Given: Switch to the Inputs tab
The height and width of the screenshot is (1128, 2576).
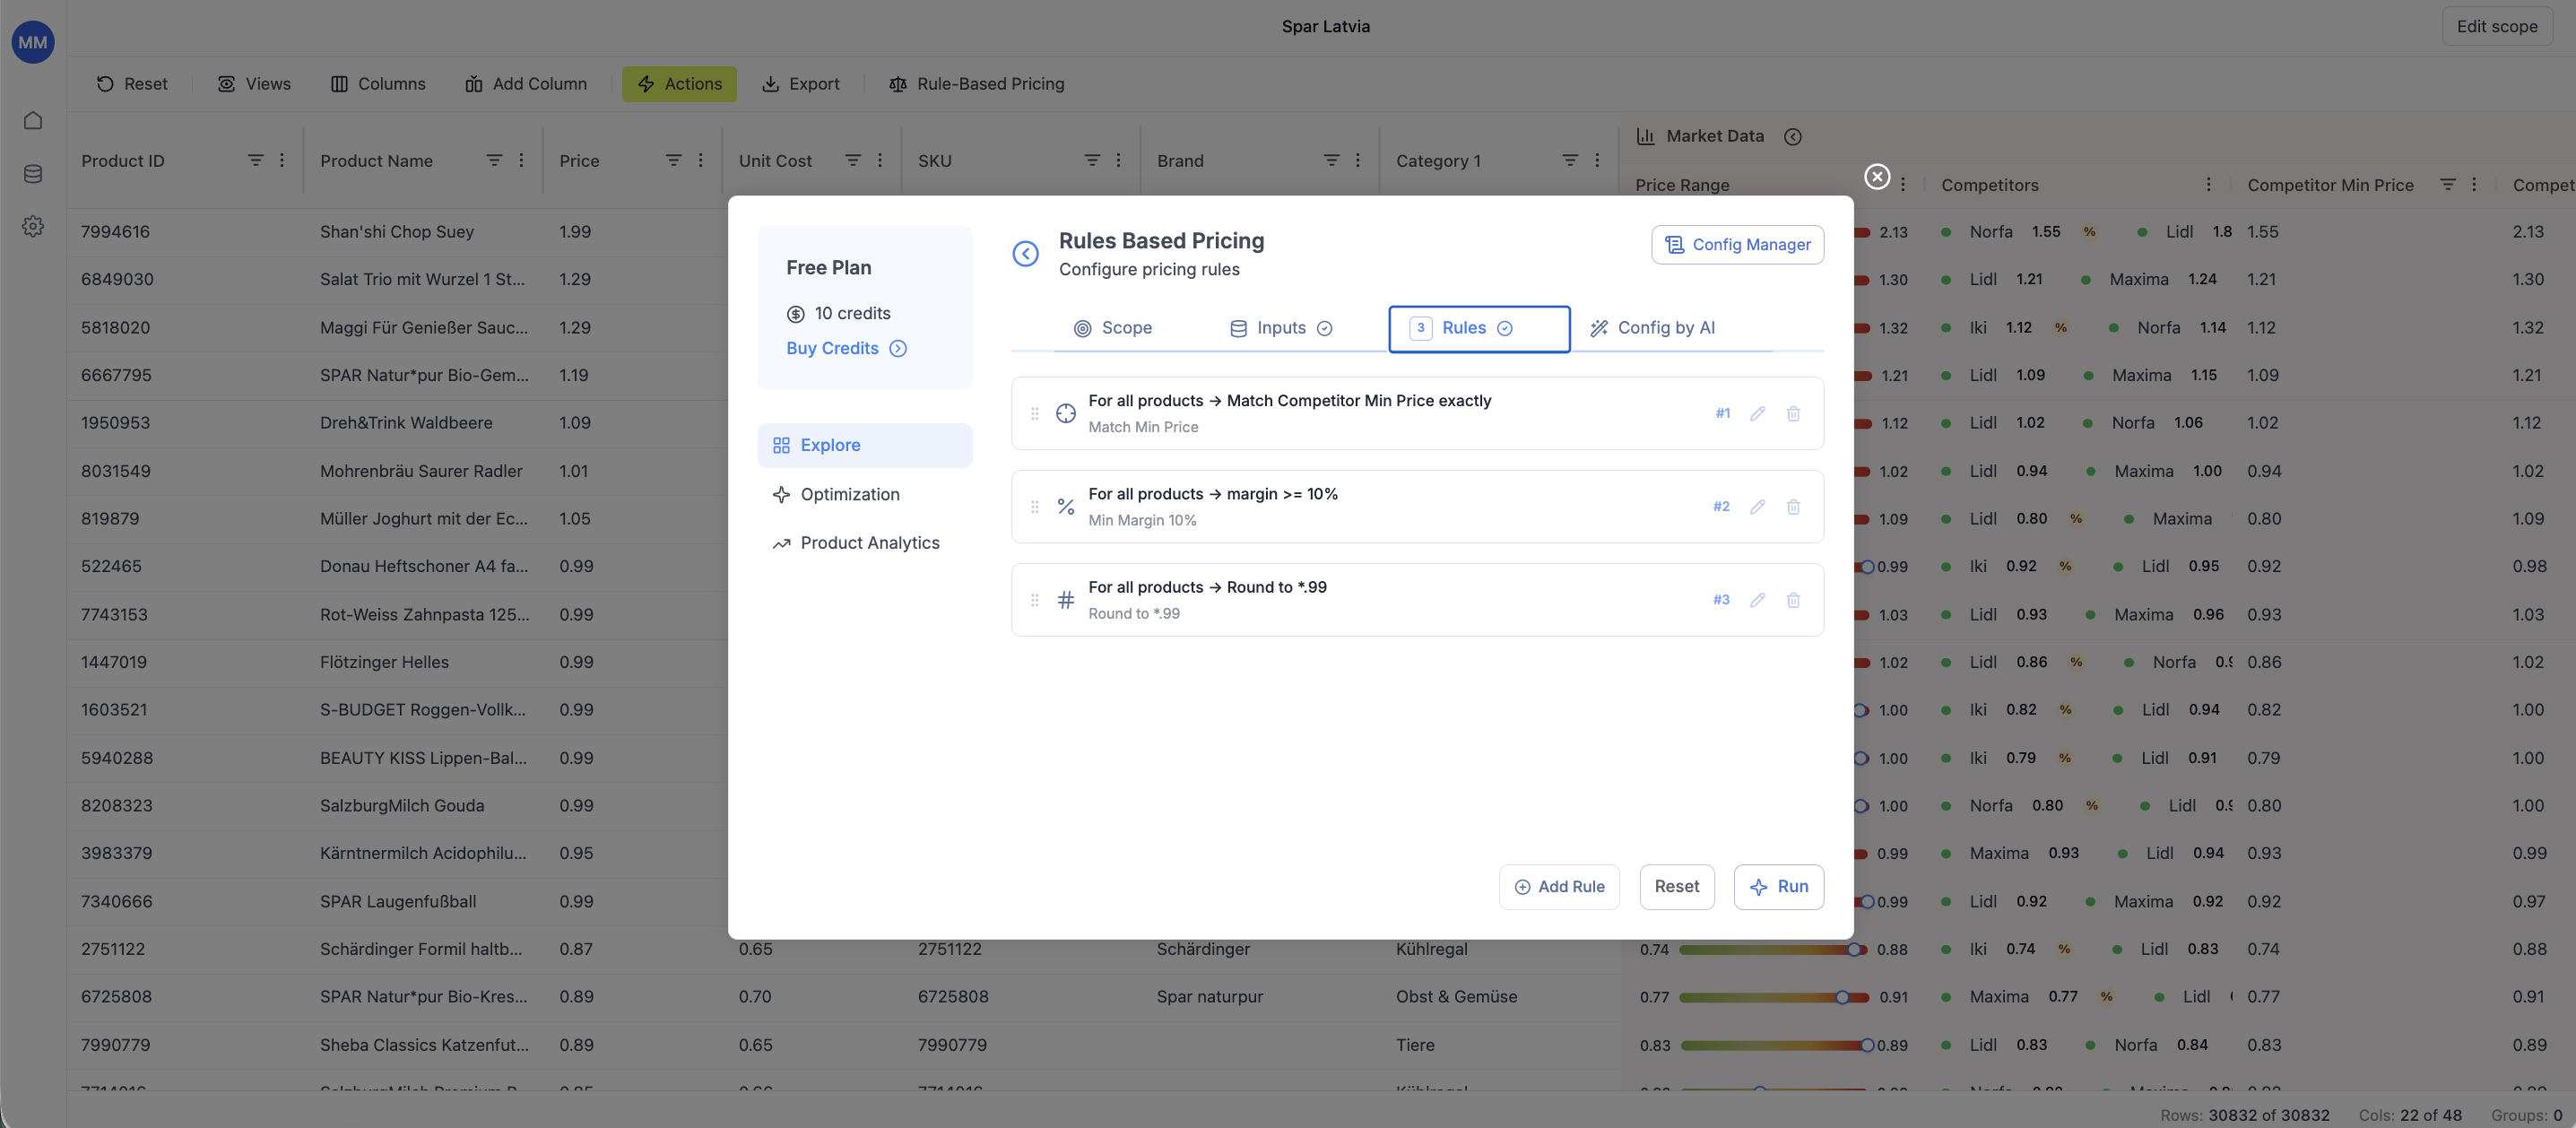Looking at the screenshot, I should pos(1280,328).
